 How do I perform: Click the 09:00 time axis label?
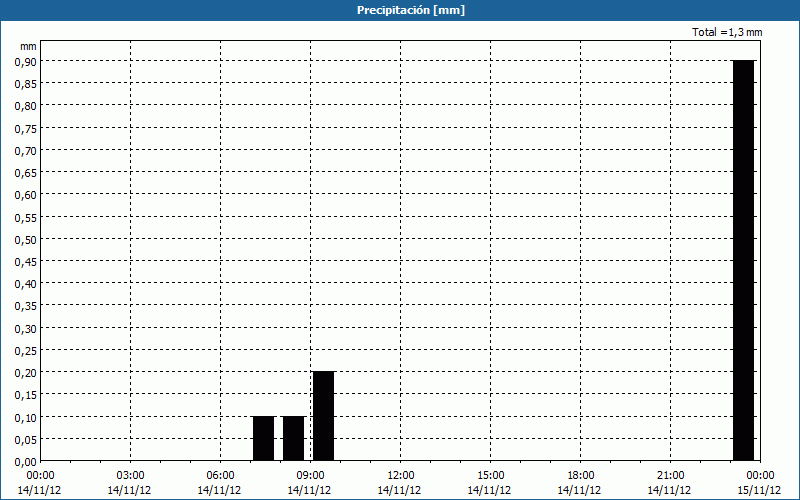[310, 475]
